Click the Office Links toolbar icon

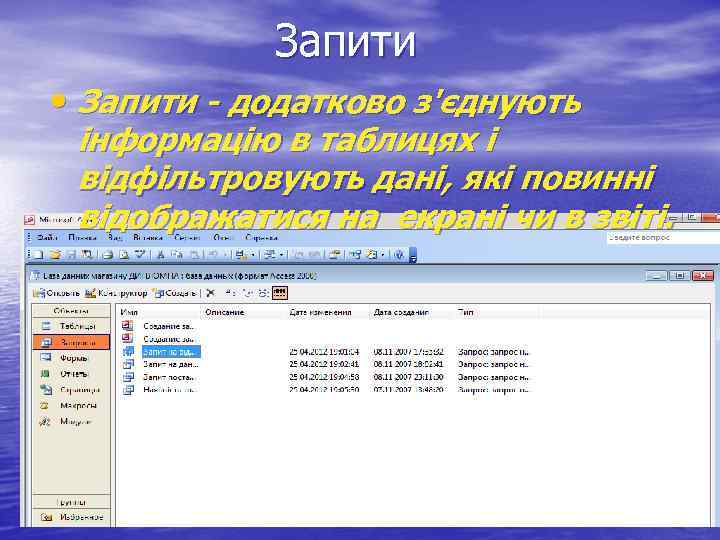[240, 254]
